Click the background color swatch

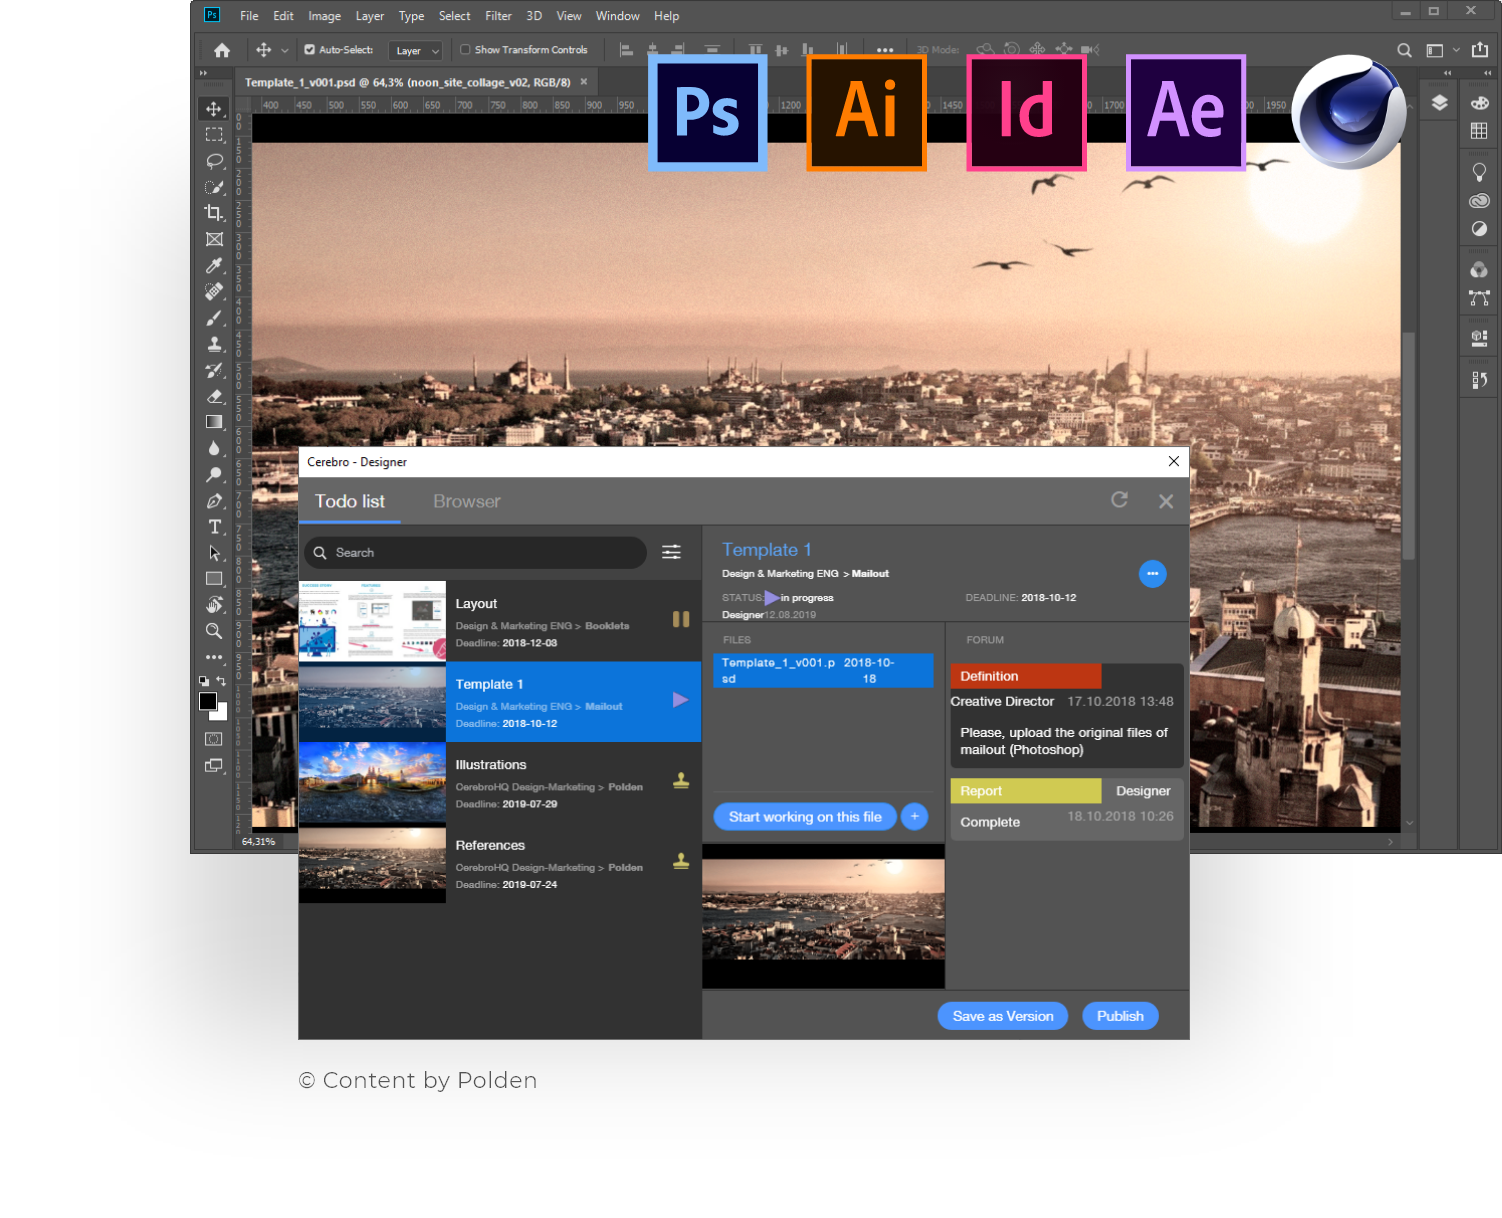pyautogui.click(x=222, y=714)
